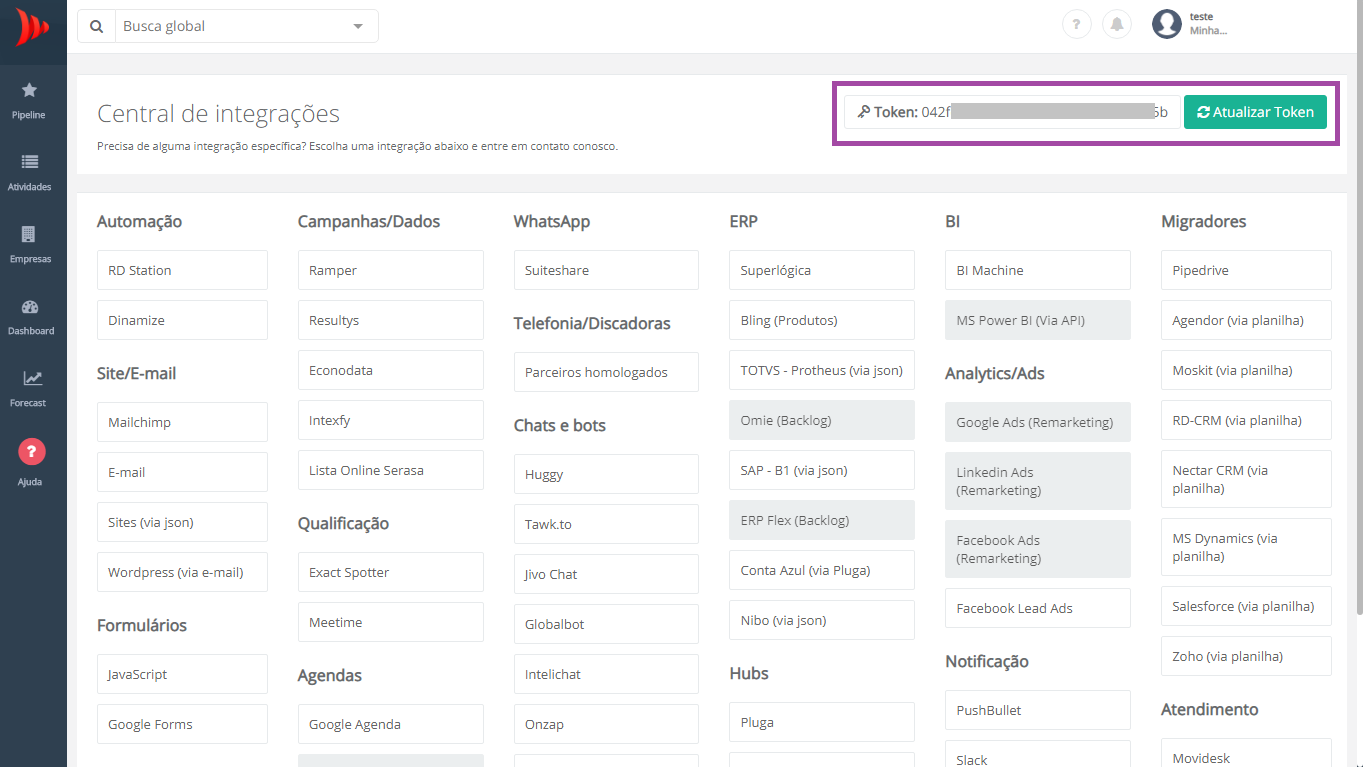
Task: Open the Google Forms integration
Action: pyautogui.click(x=182, y=724)
